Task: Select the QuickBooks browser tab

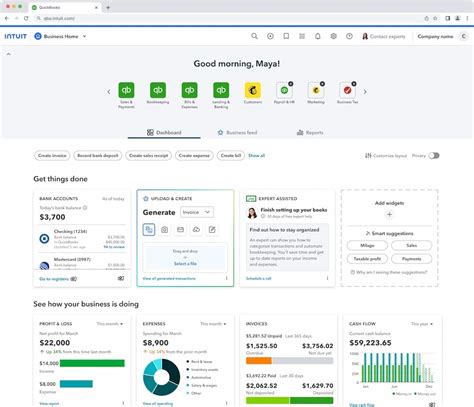Action: 65,7
